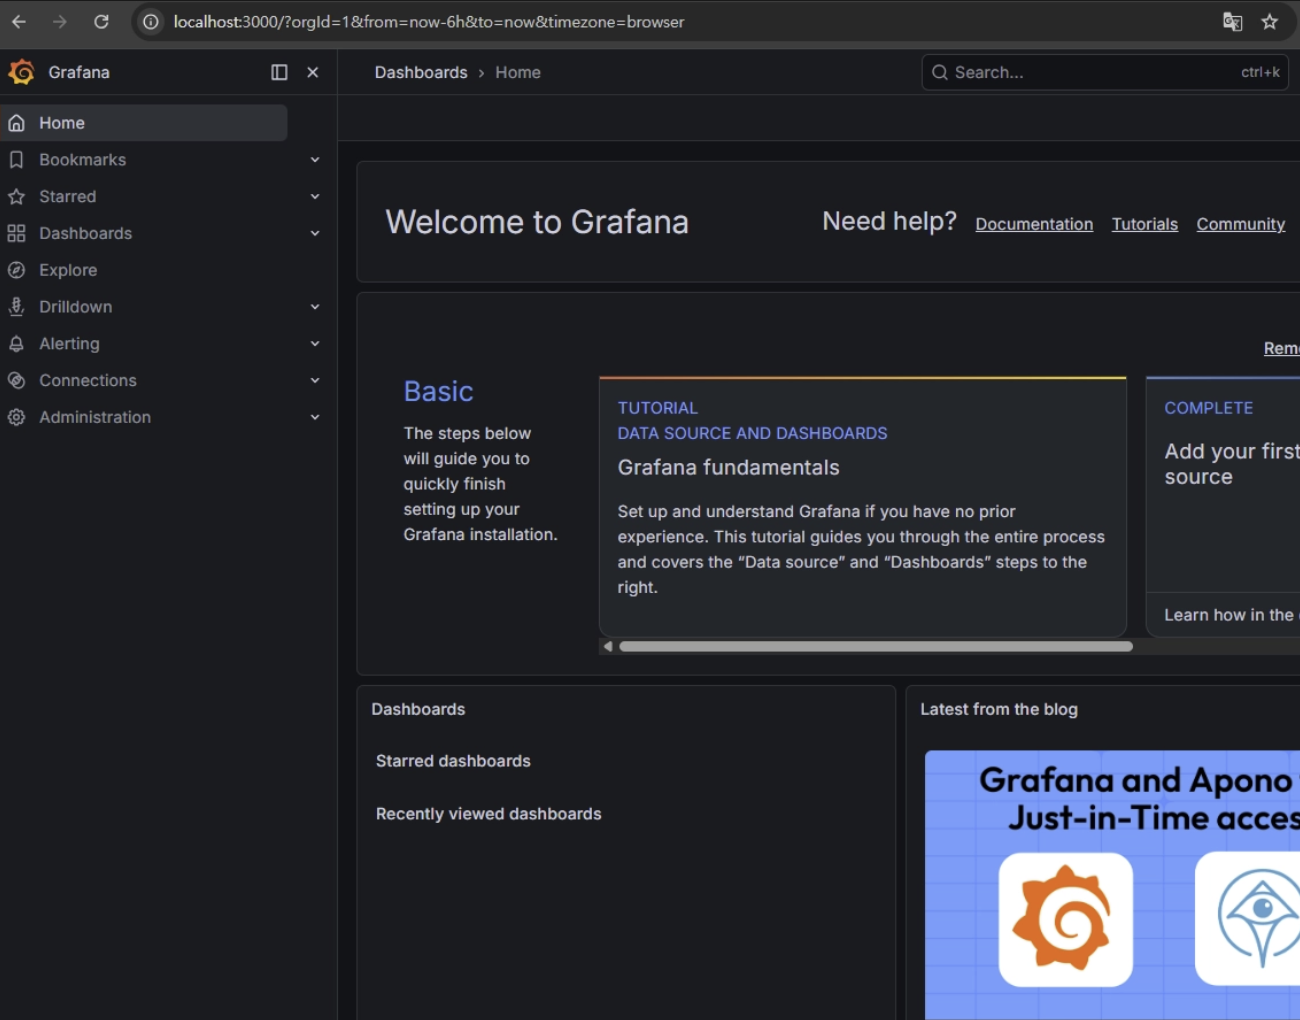Expand the Starred section chevron
Viewport: 1300px width, 1020px height.
(x=315, y=197)
